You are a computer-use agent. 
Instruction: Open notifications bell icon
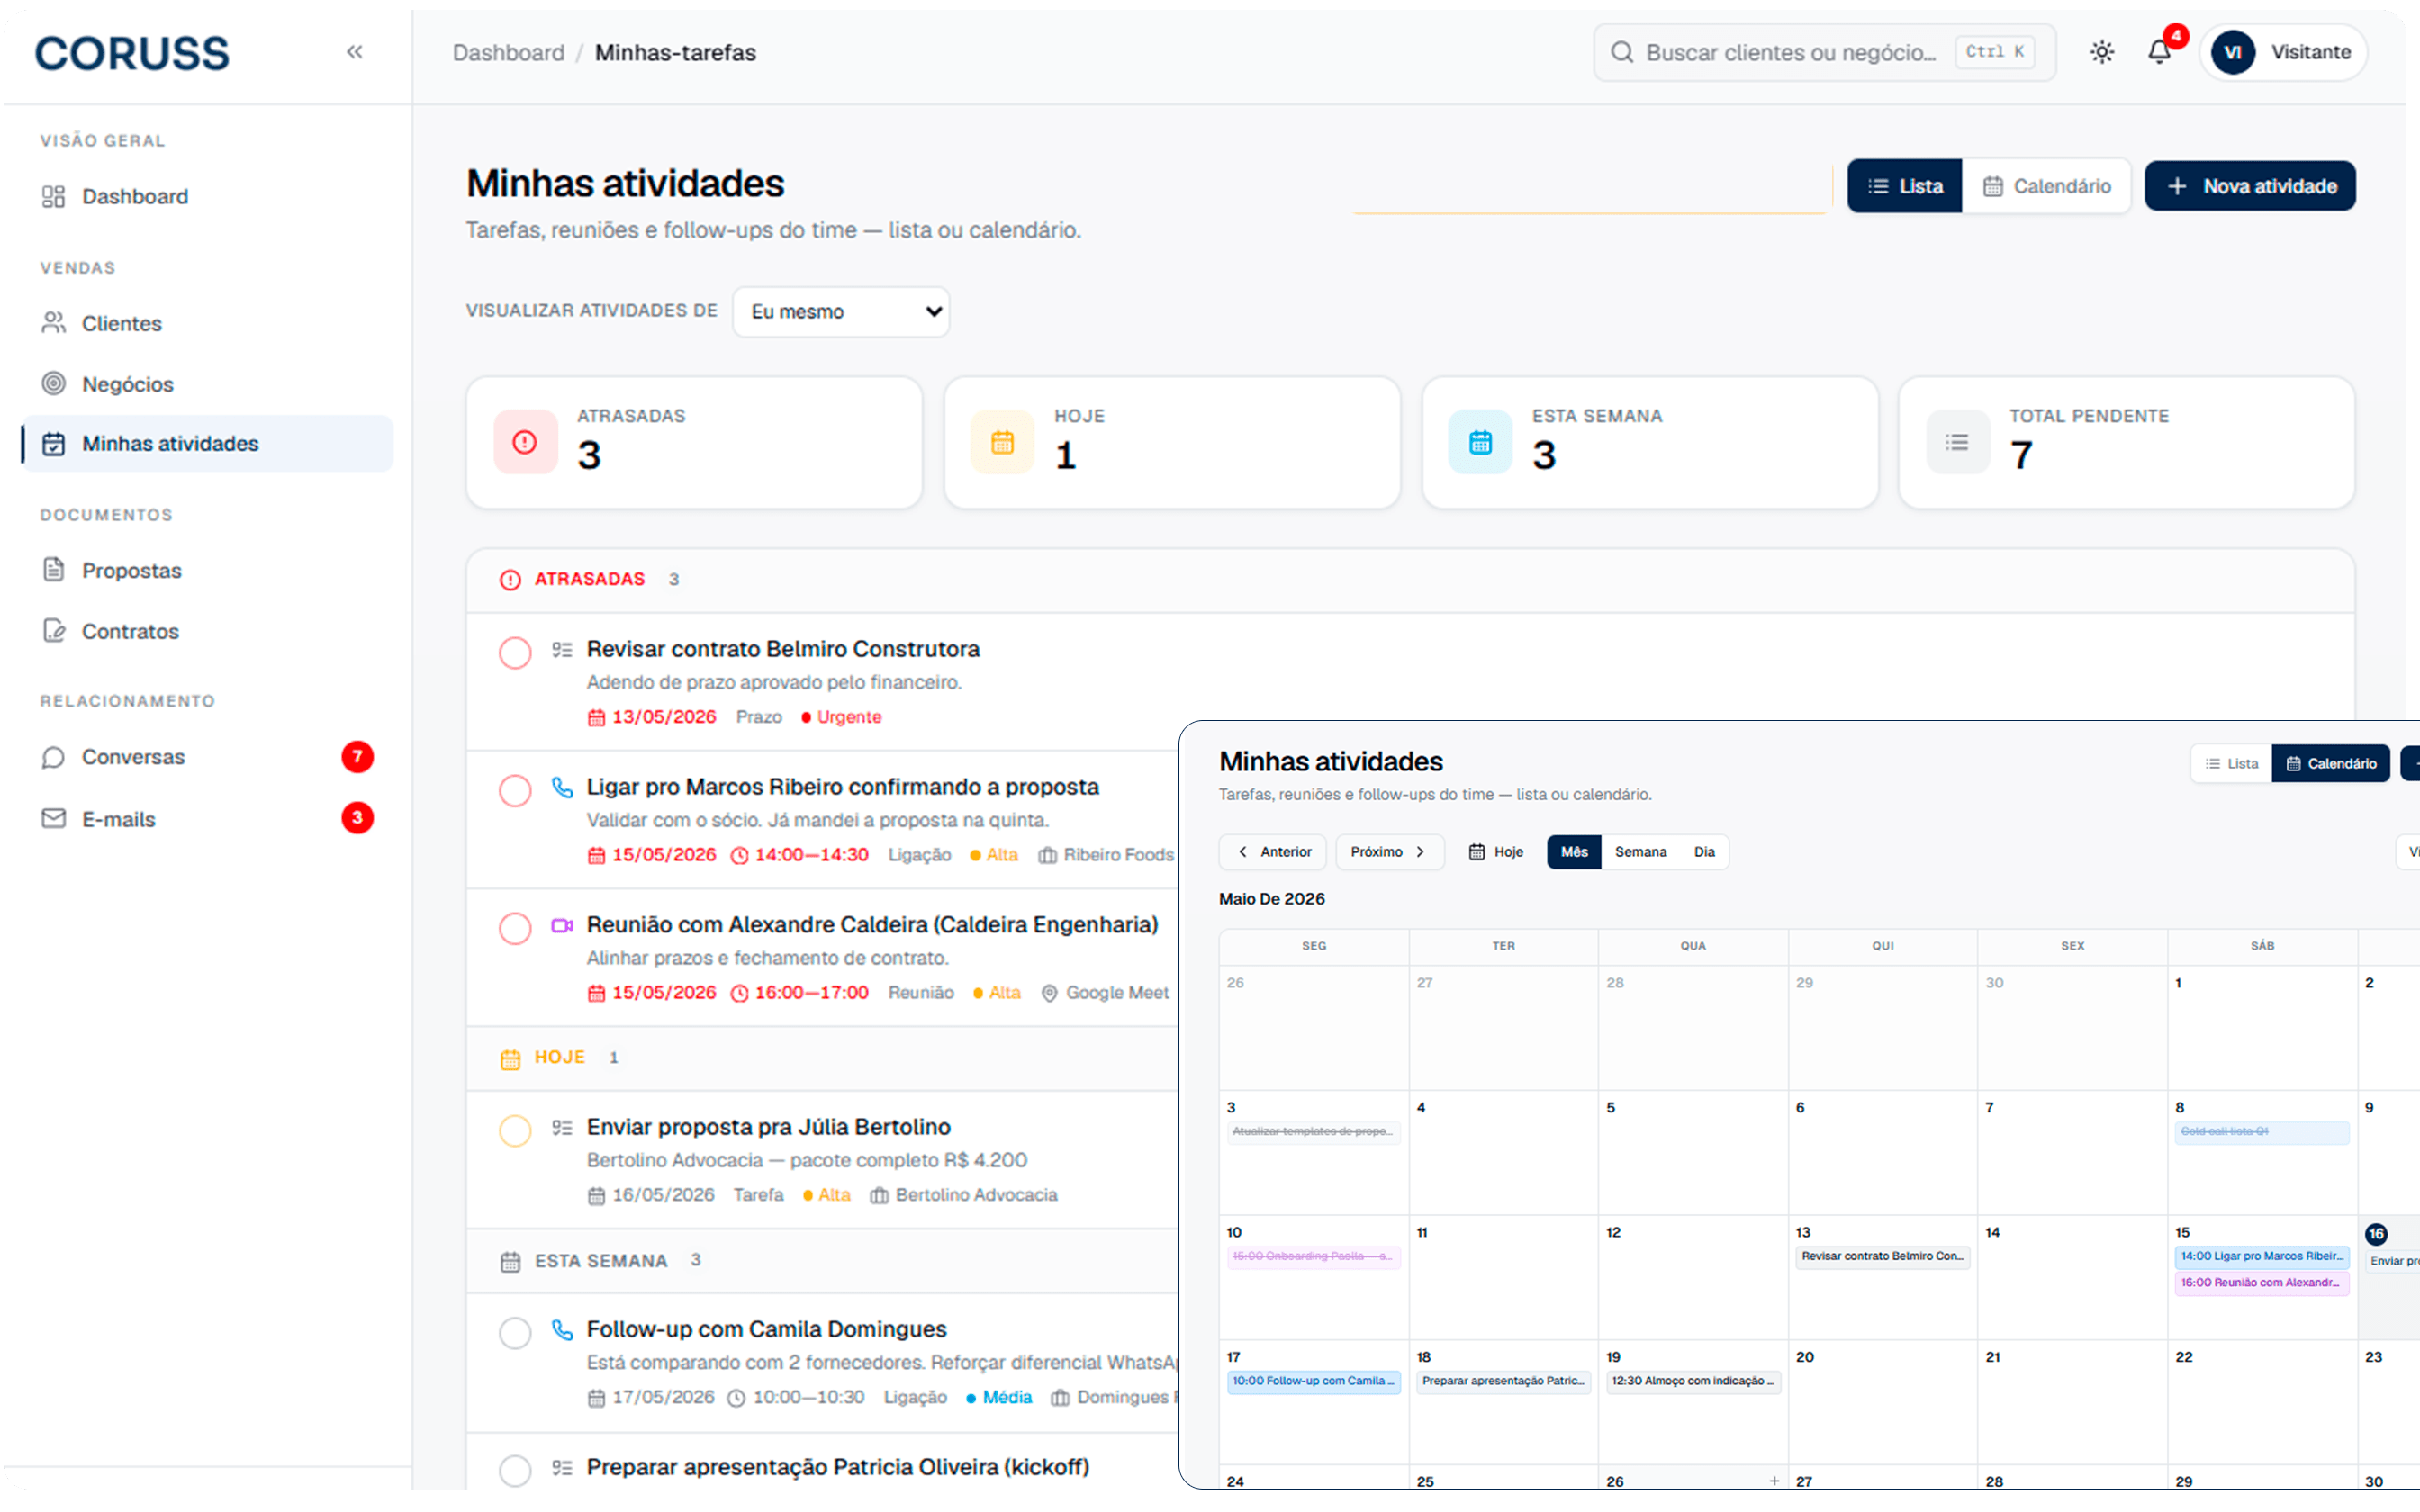click(x=2160, y=52)
